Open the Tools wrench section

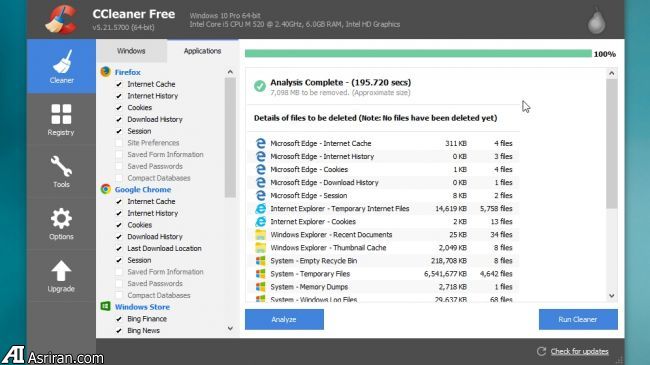point(61,171)
